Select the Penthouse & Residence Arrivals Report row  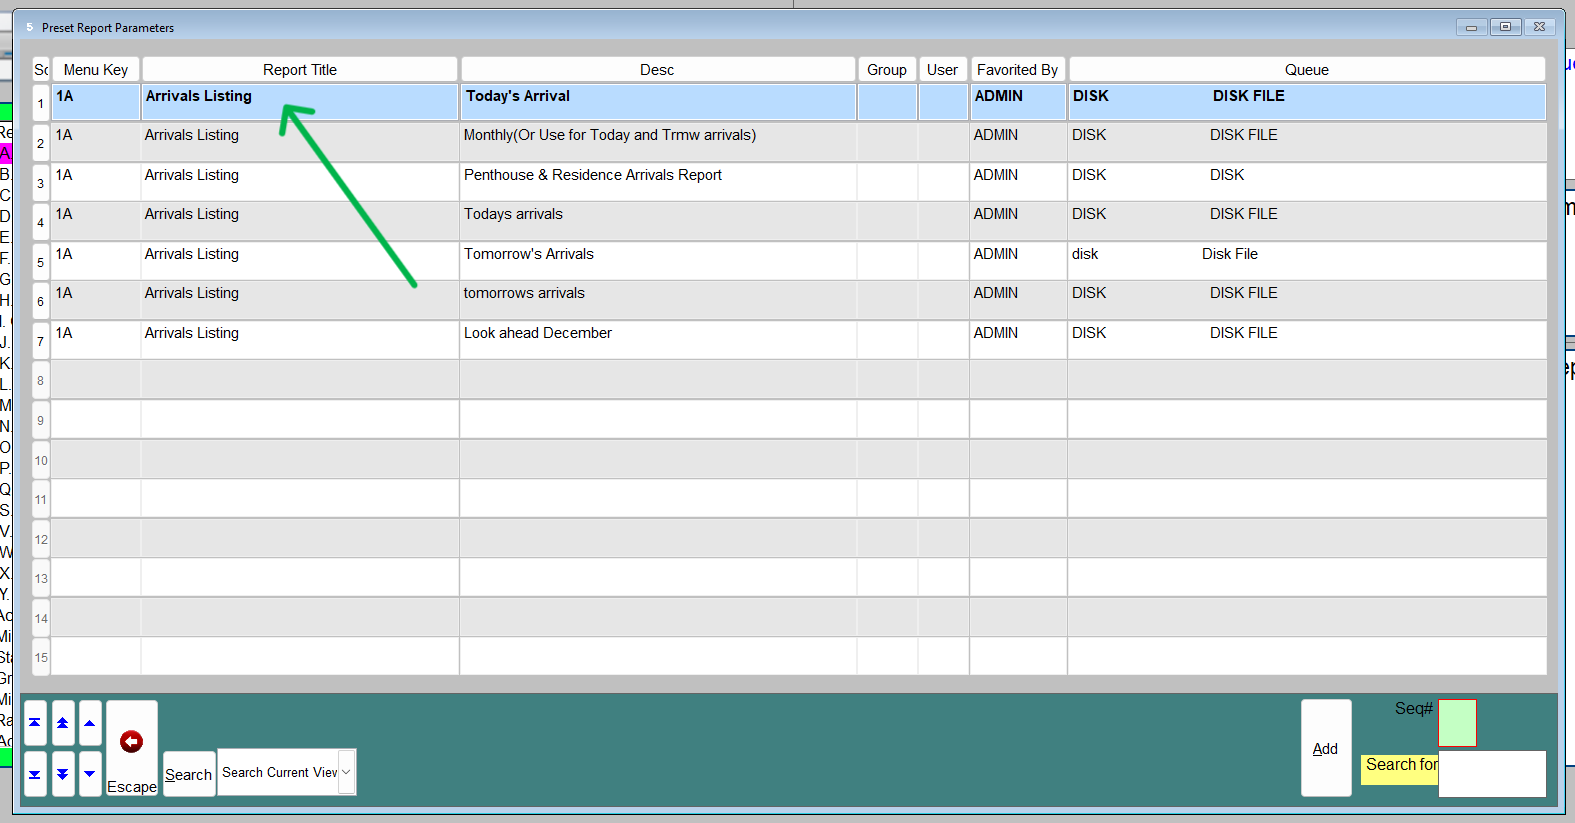592,176
